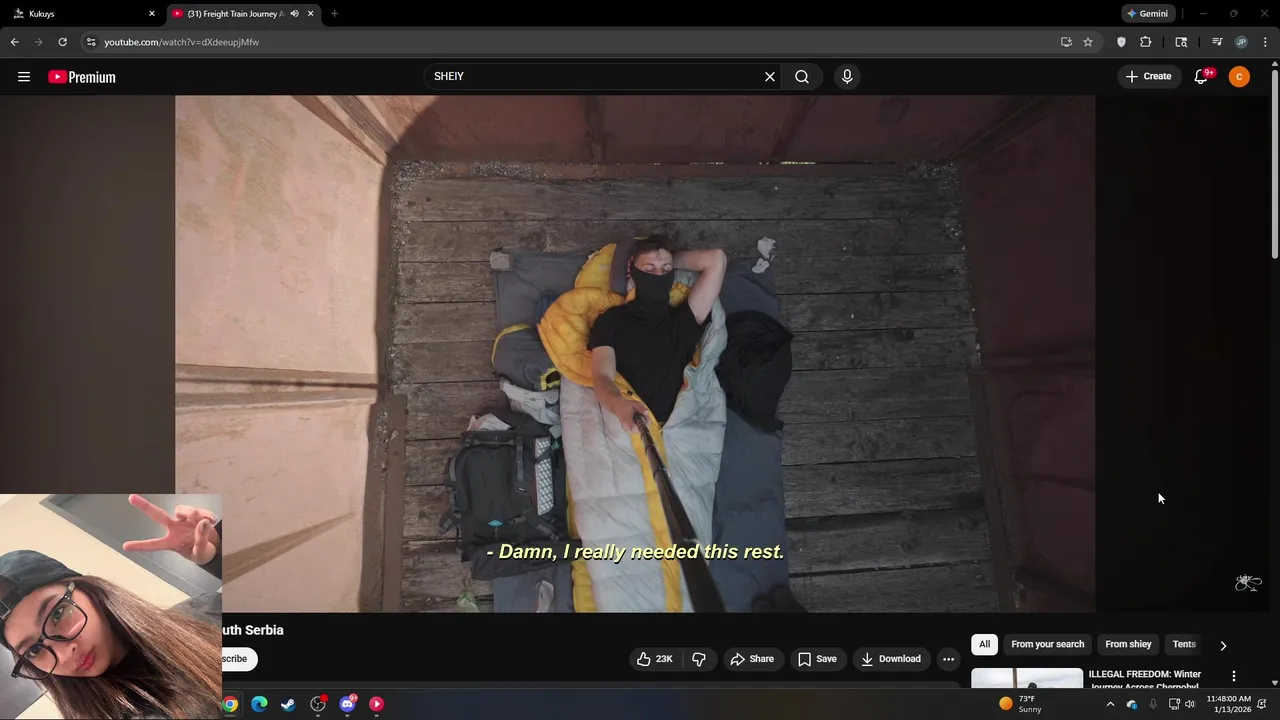
Task: Open Discord from taskbar
Action: tap(347, 704)
